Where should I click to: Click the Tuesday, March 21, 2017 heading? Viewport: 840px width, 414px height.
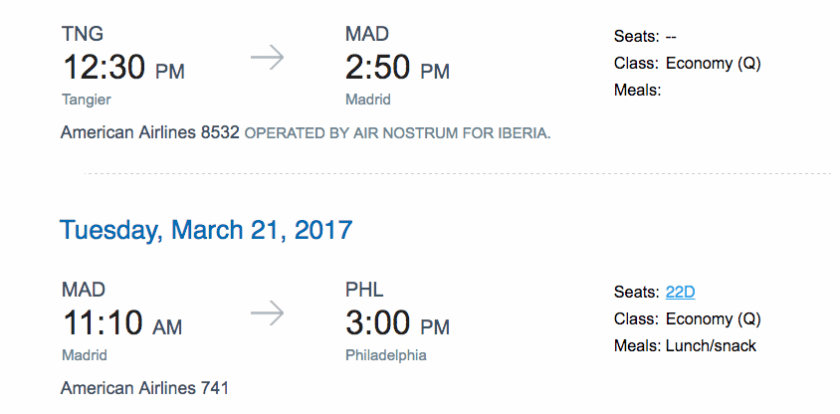206,230
